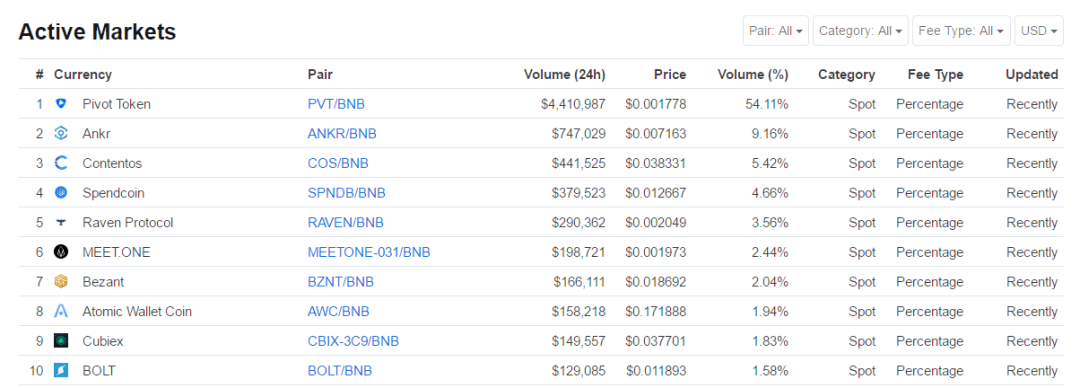Click the 2.44% volume share
Viewport: 1080px width, 388px height.
[770, 252]
